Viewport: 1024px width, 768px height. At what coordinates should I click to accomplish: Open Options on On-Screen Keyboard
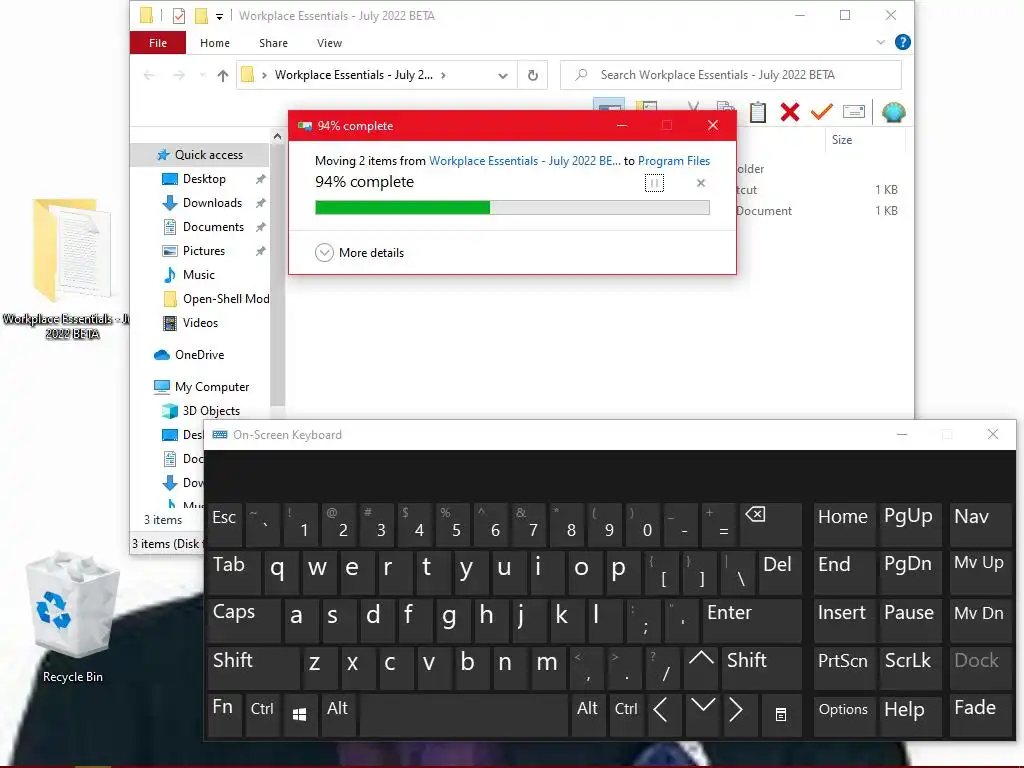click(x=843, y=715)
